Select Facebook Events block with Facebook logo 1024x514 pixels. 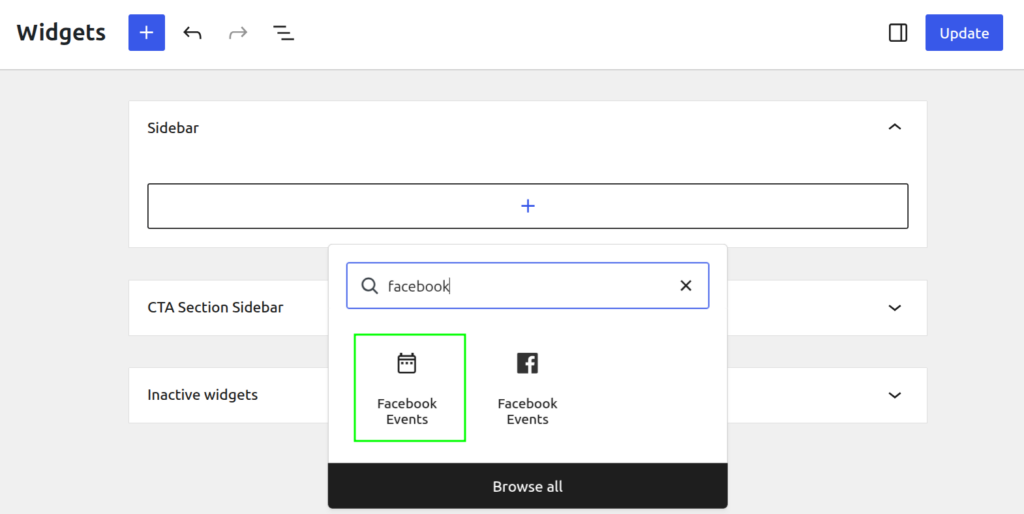pyautogui.click(x=528, y=388)
